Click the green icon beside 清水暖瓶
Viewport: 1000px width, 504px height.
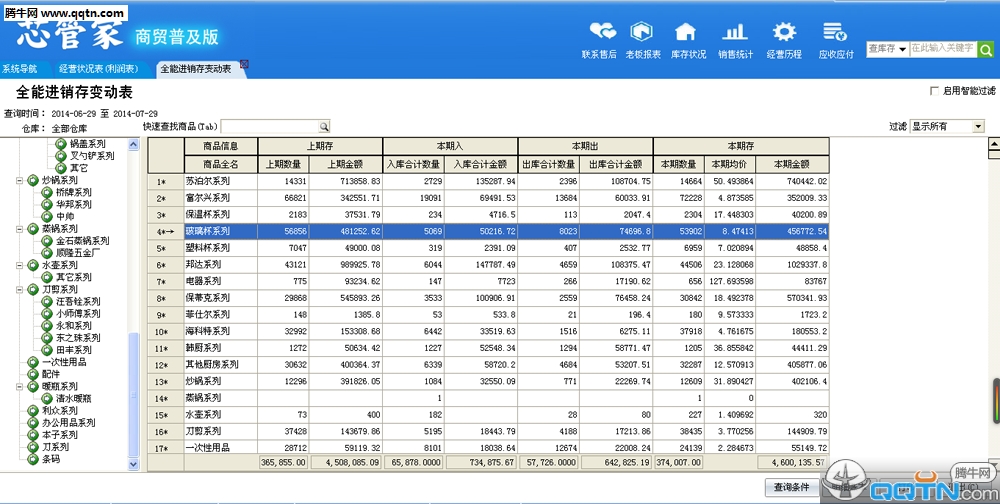47,398
